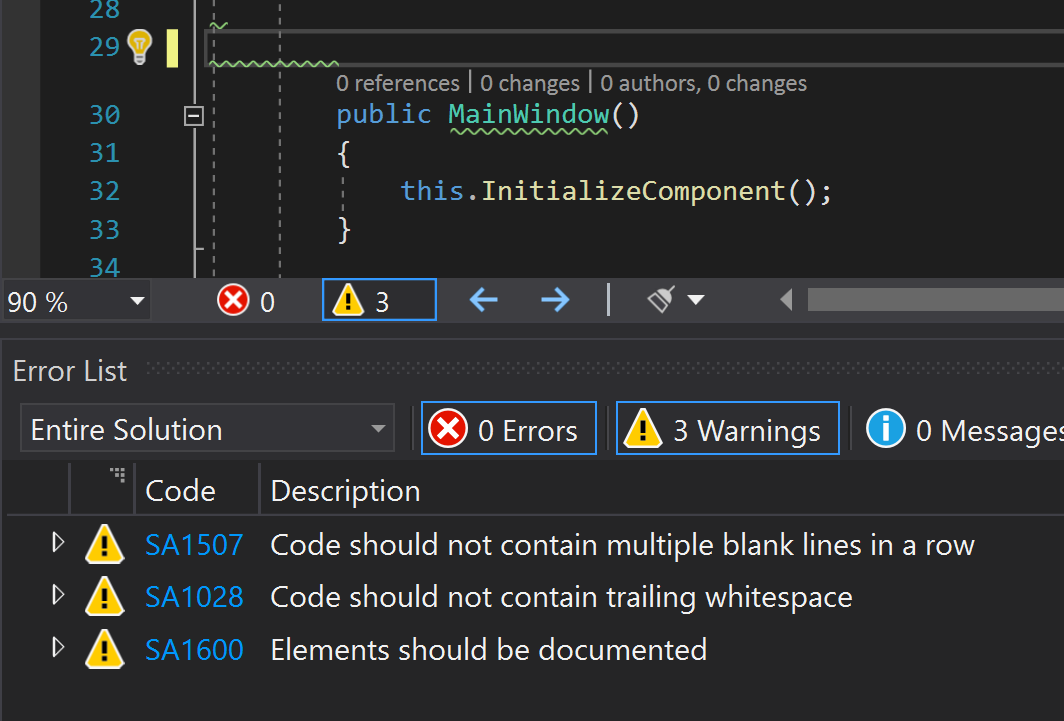Open the SA1028 rule help link

(x=194, y=597)
